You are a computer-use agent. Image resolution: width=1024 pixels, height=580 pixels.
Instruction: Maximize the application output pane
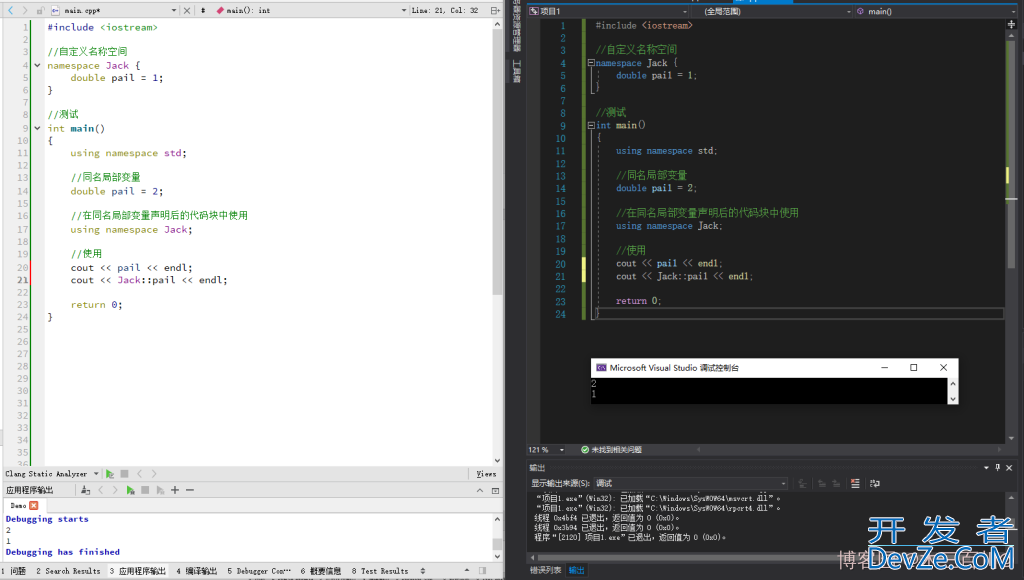pyautogui.click(x=495, y=490)
